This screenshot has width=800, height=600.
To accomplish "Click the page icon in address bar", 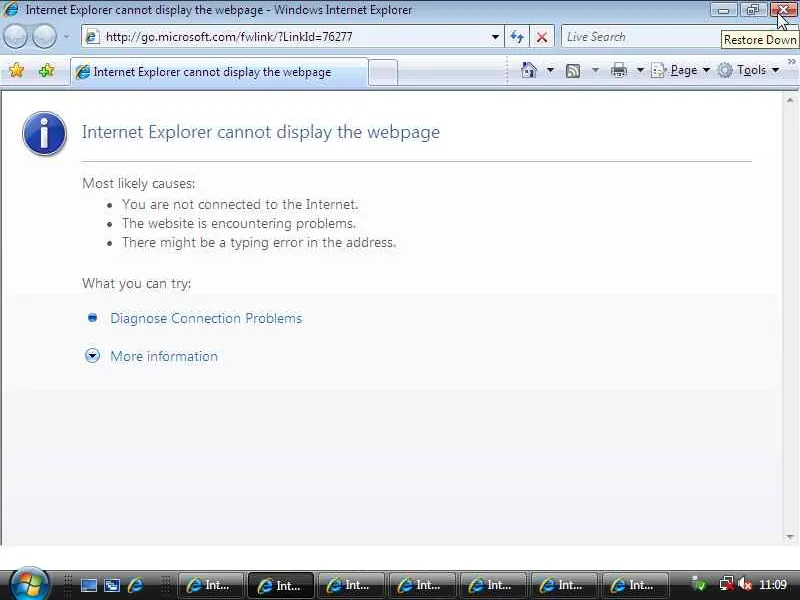I will pyautogui.click(x=92, y=37).
